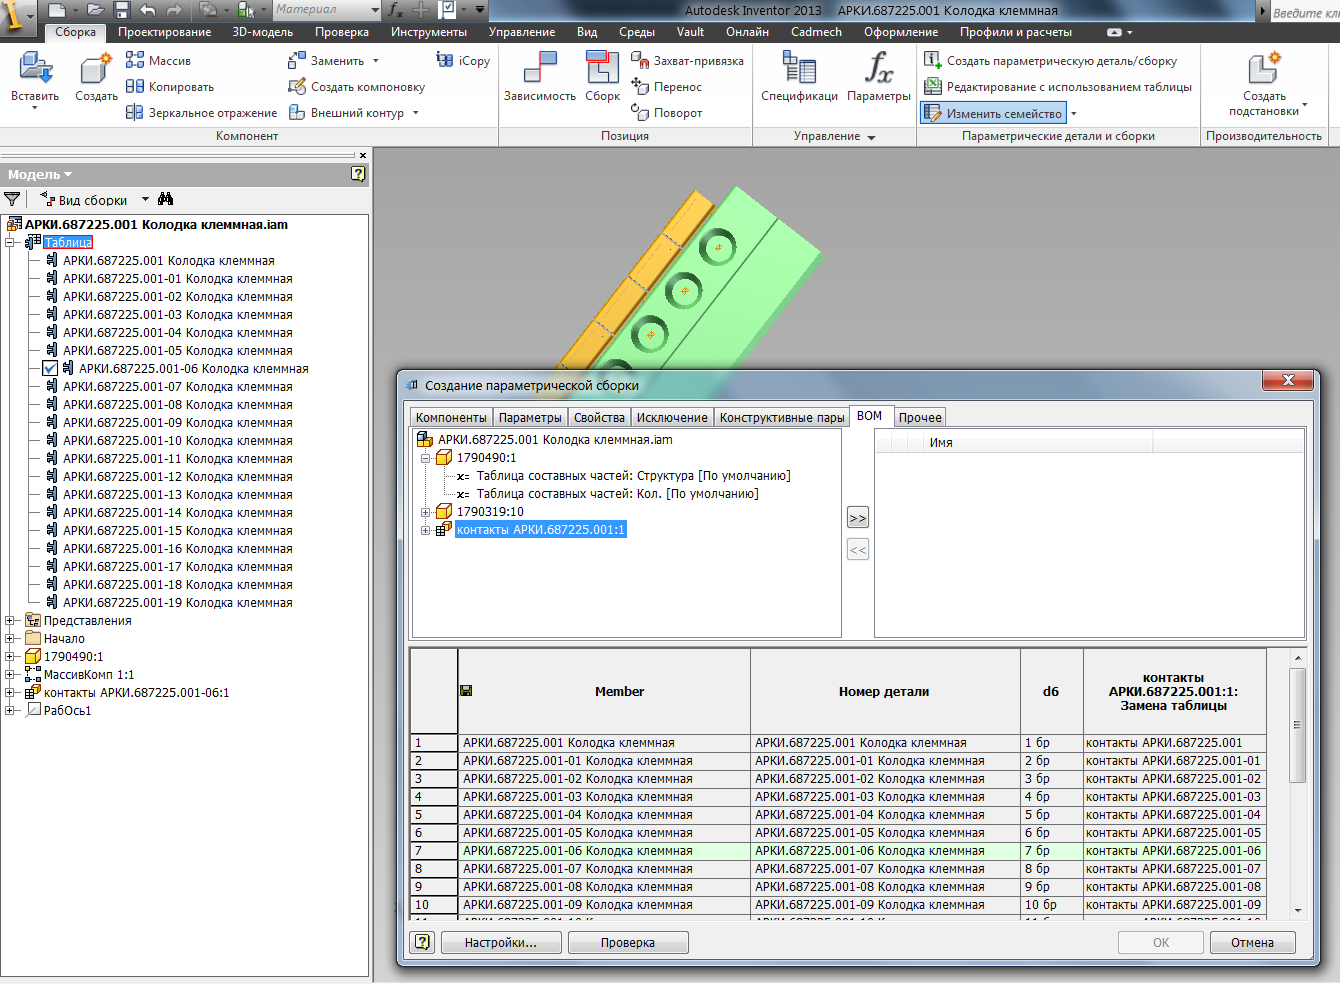Select row 3 header in member table
Screen dimensions: 1340x984
[x=433, y=778]
